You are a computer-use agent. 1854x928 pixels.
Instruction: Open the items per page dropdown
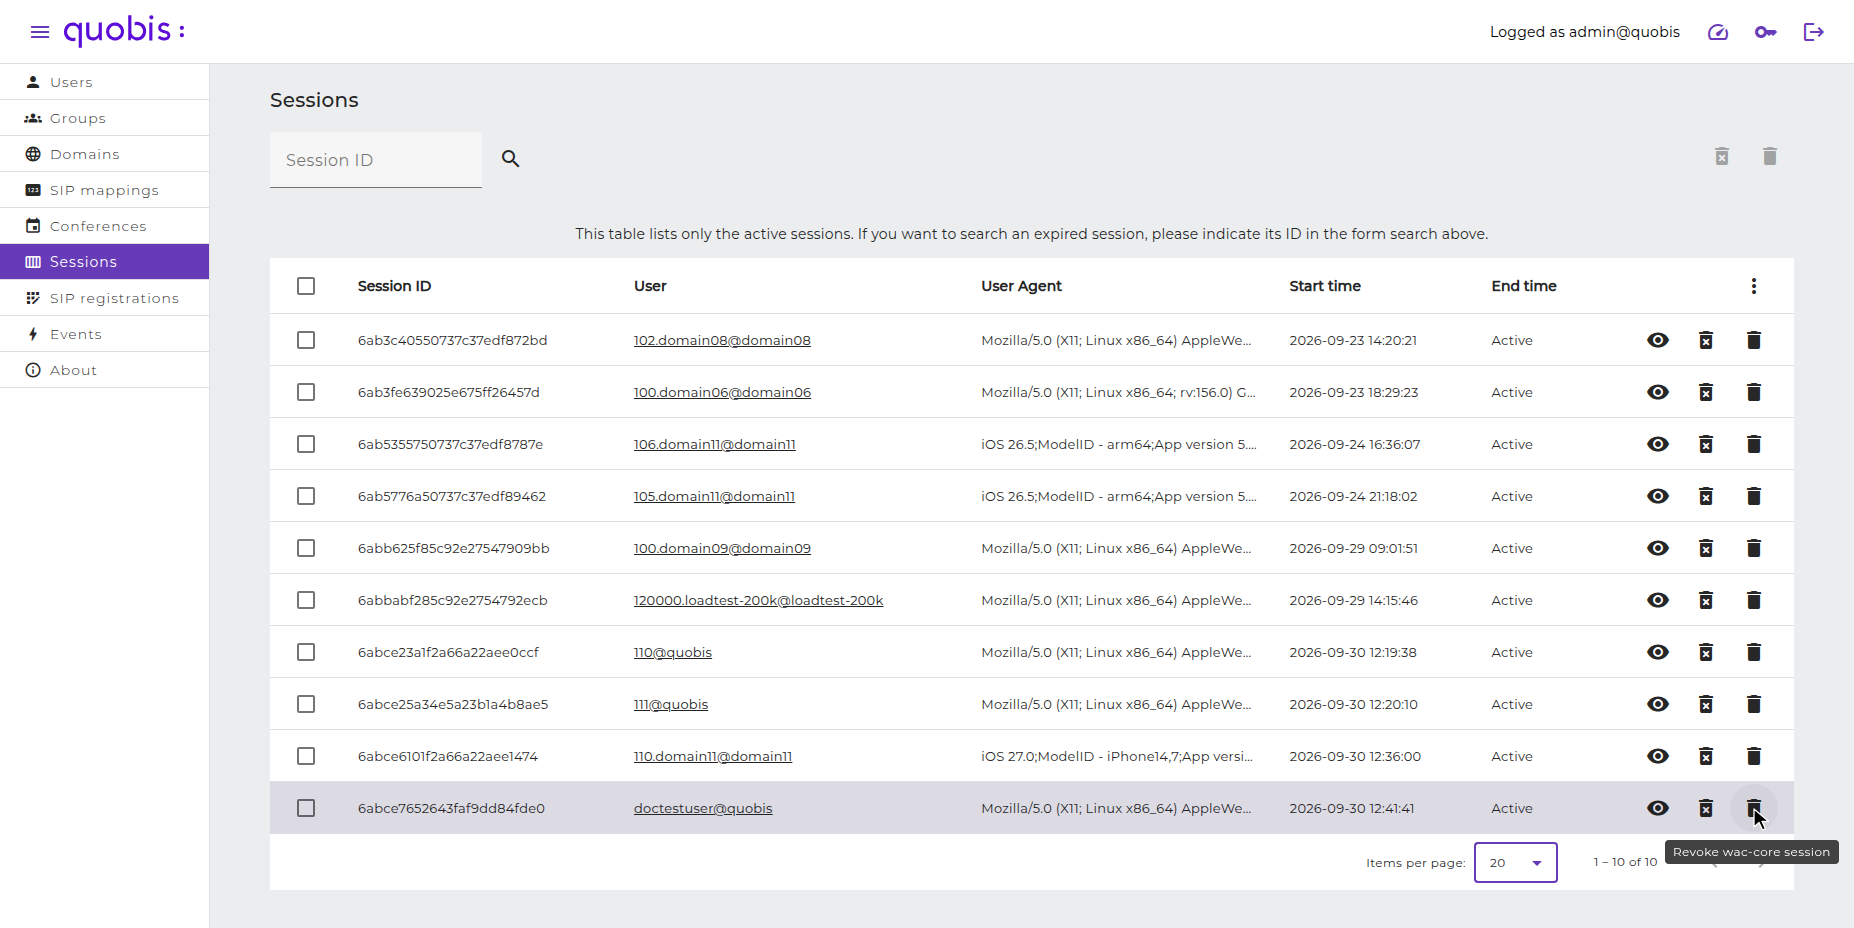click(x=1516, y=863)
